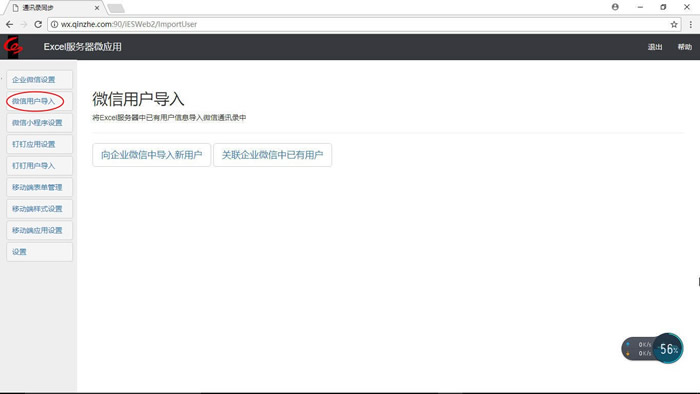Close the 通讯录同步 browser tab
Image resolution: width=700 pixels, height=394 pixels.
point(96,8)
